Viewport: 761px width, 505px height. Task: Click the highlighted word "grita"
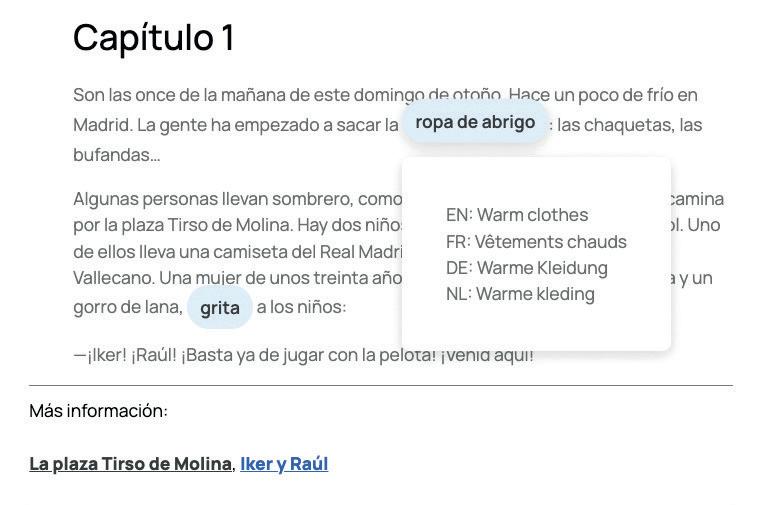pos(220,308)
